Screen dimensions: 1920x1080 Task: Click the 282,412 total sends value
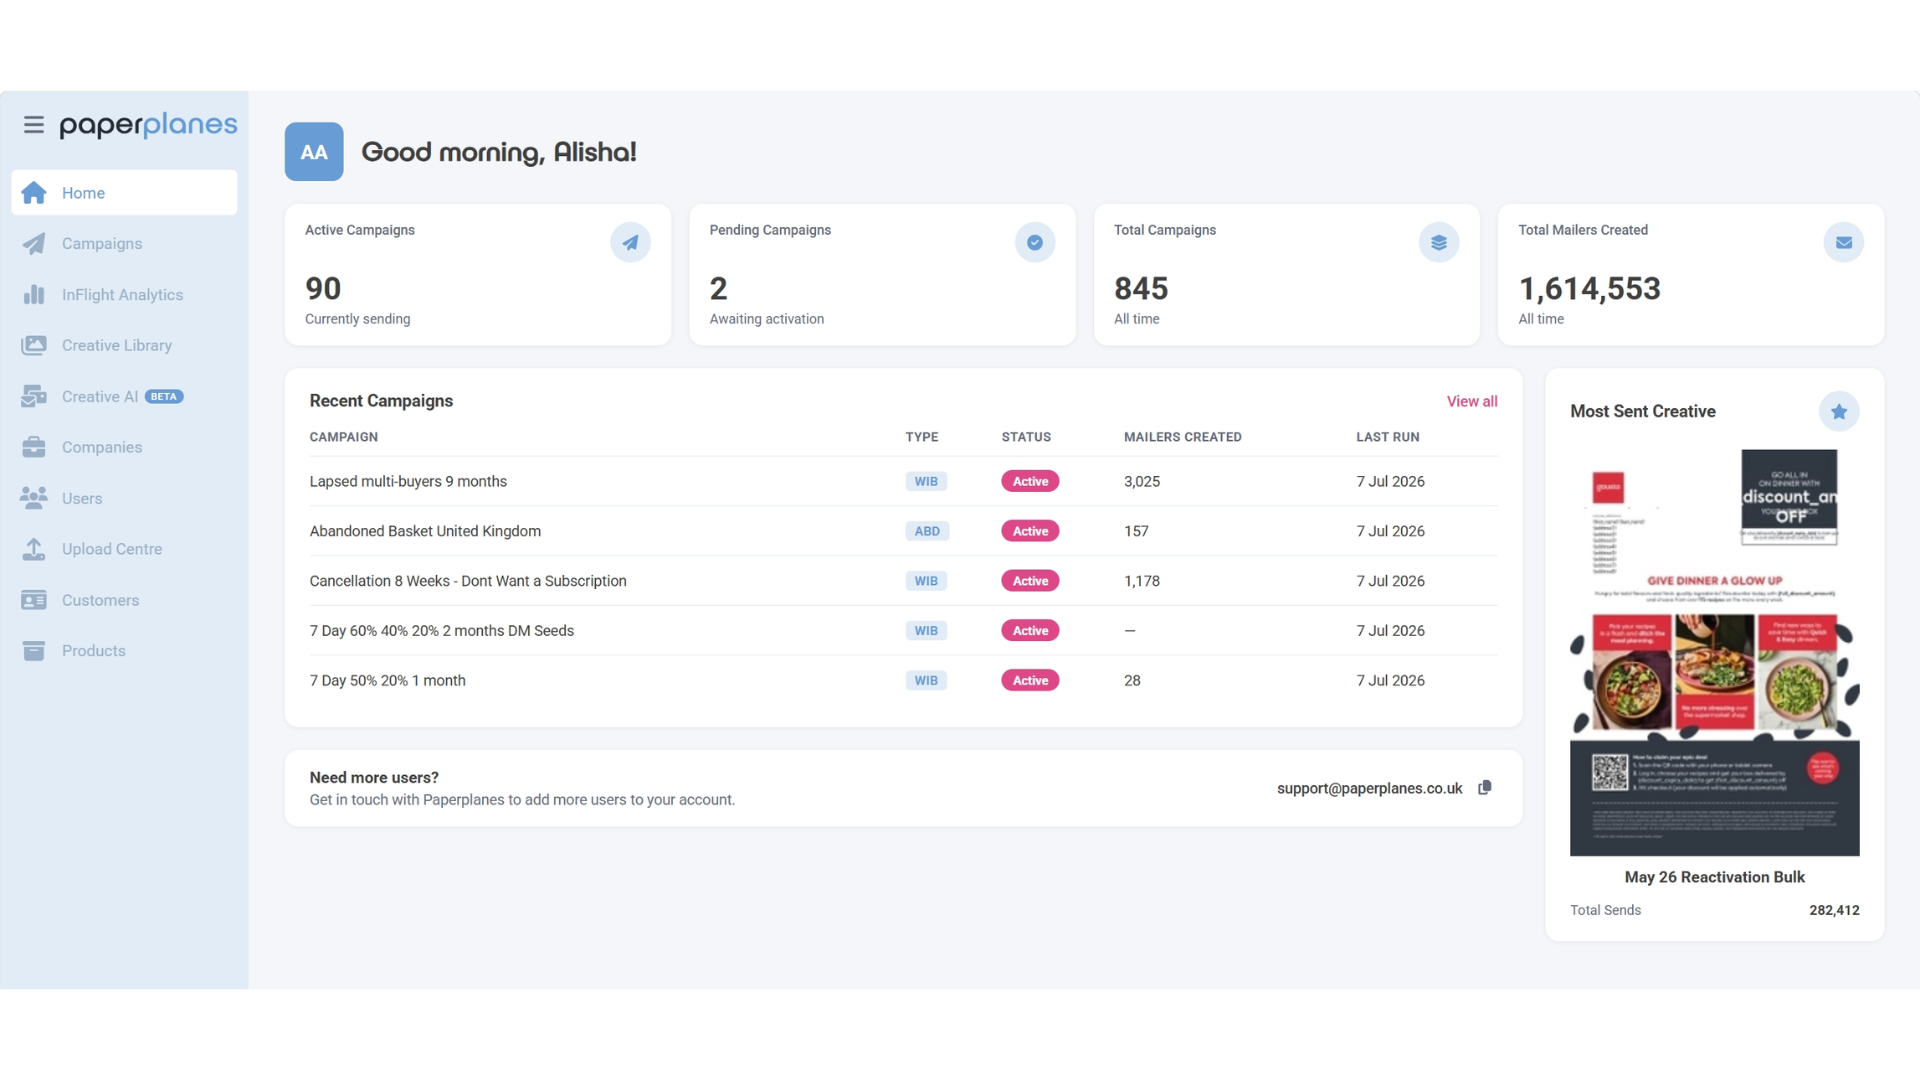(1834, 910)
